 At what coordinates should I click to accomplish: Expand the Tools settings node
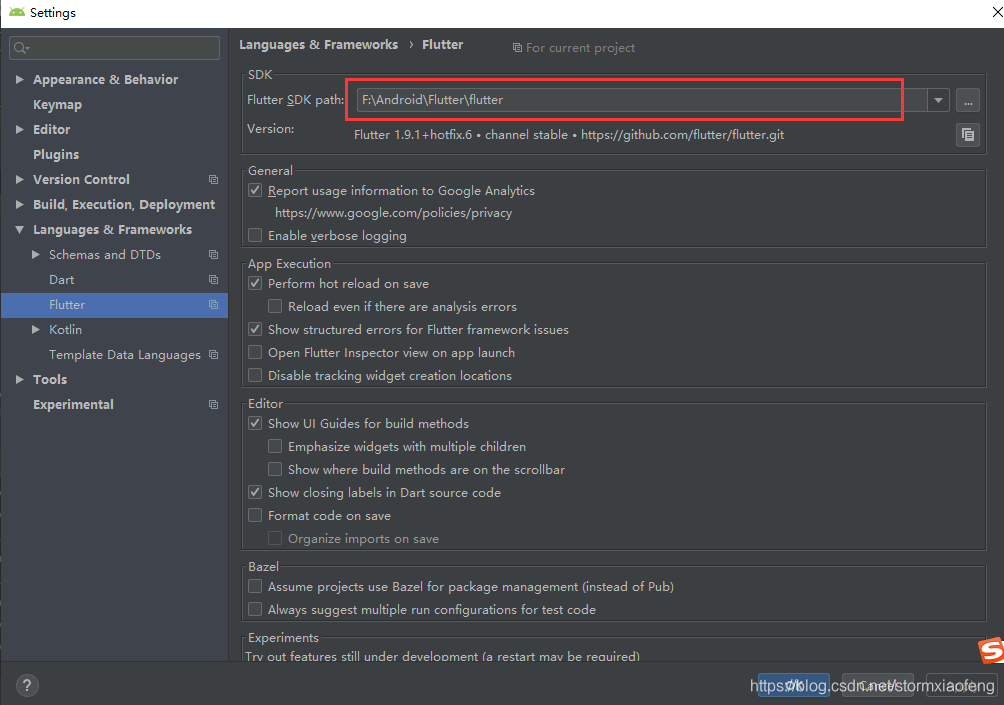(x=20, y=379)
